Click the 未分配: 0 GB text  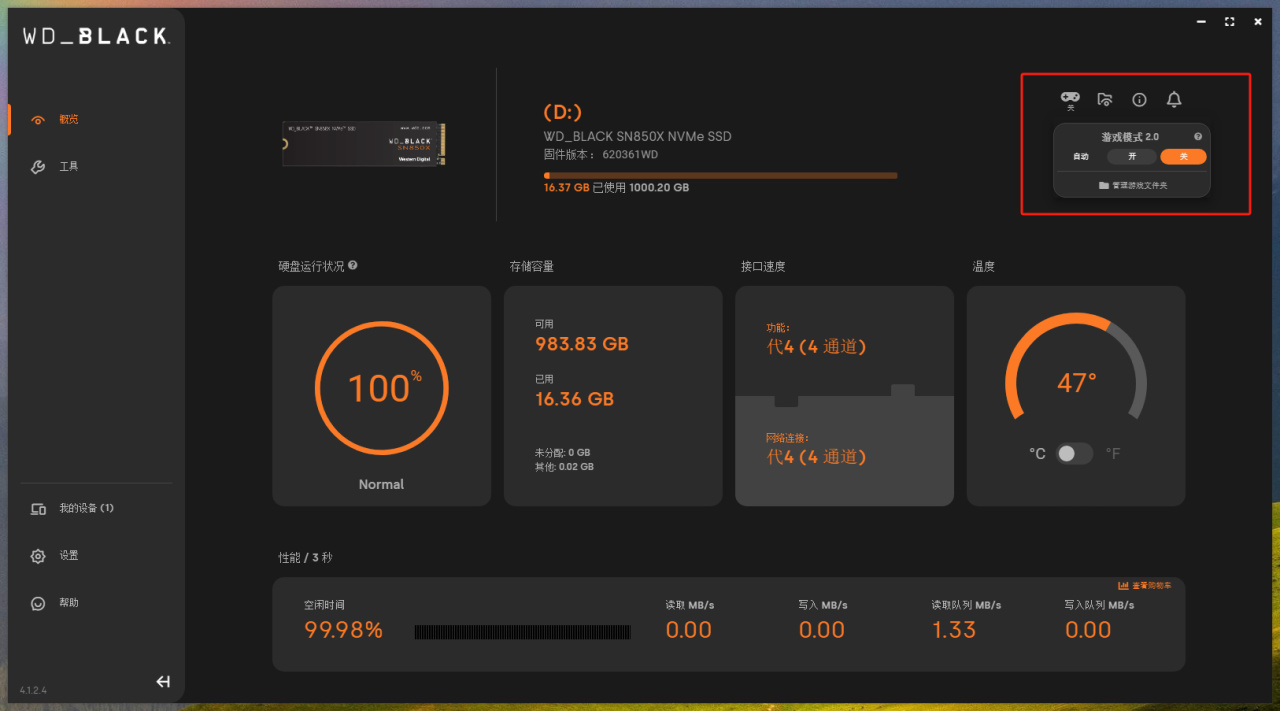(x=563, y=452)
